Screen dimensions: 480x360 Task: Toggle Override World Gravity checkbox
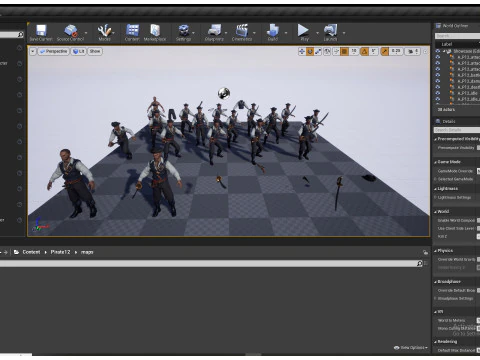[478, 259]
